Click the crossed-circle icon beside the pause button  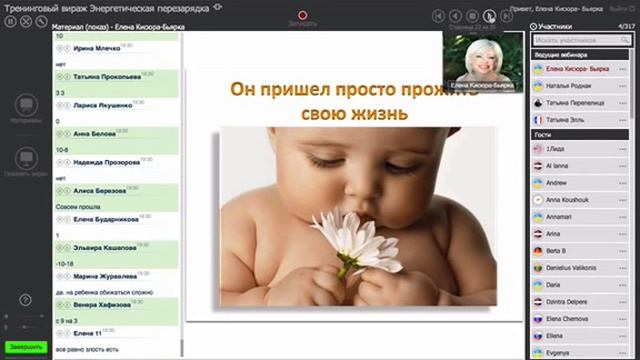pyautogui.click(x=26, y=21)
